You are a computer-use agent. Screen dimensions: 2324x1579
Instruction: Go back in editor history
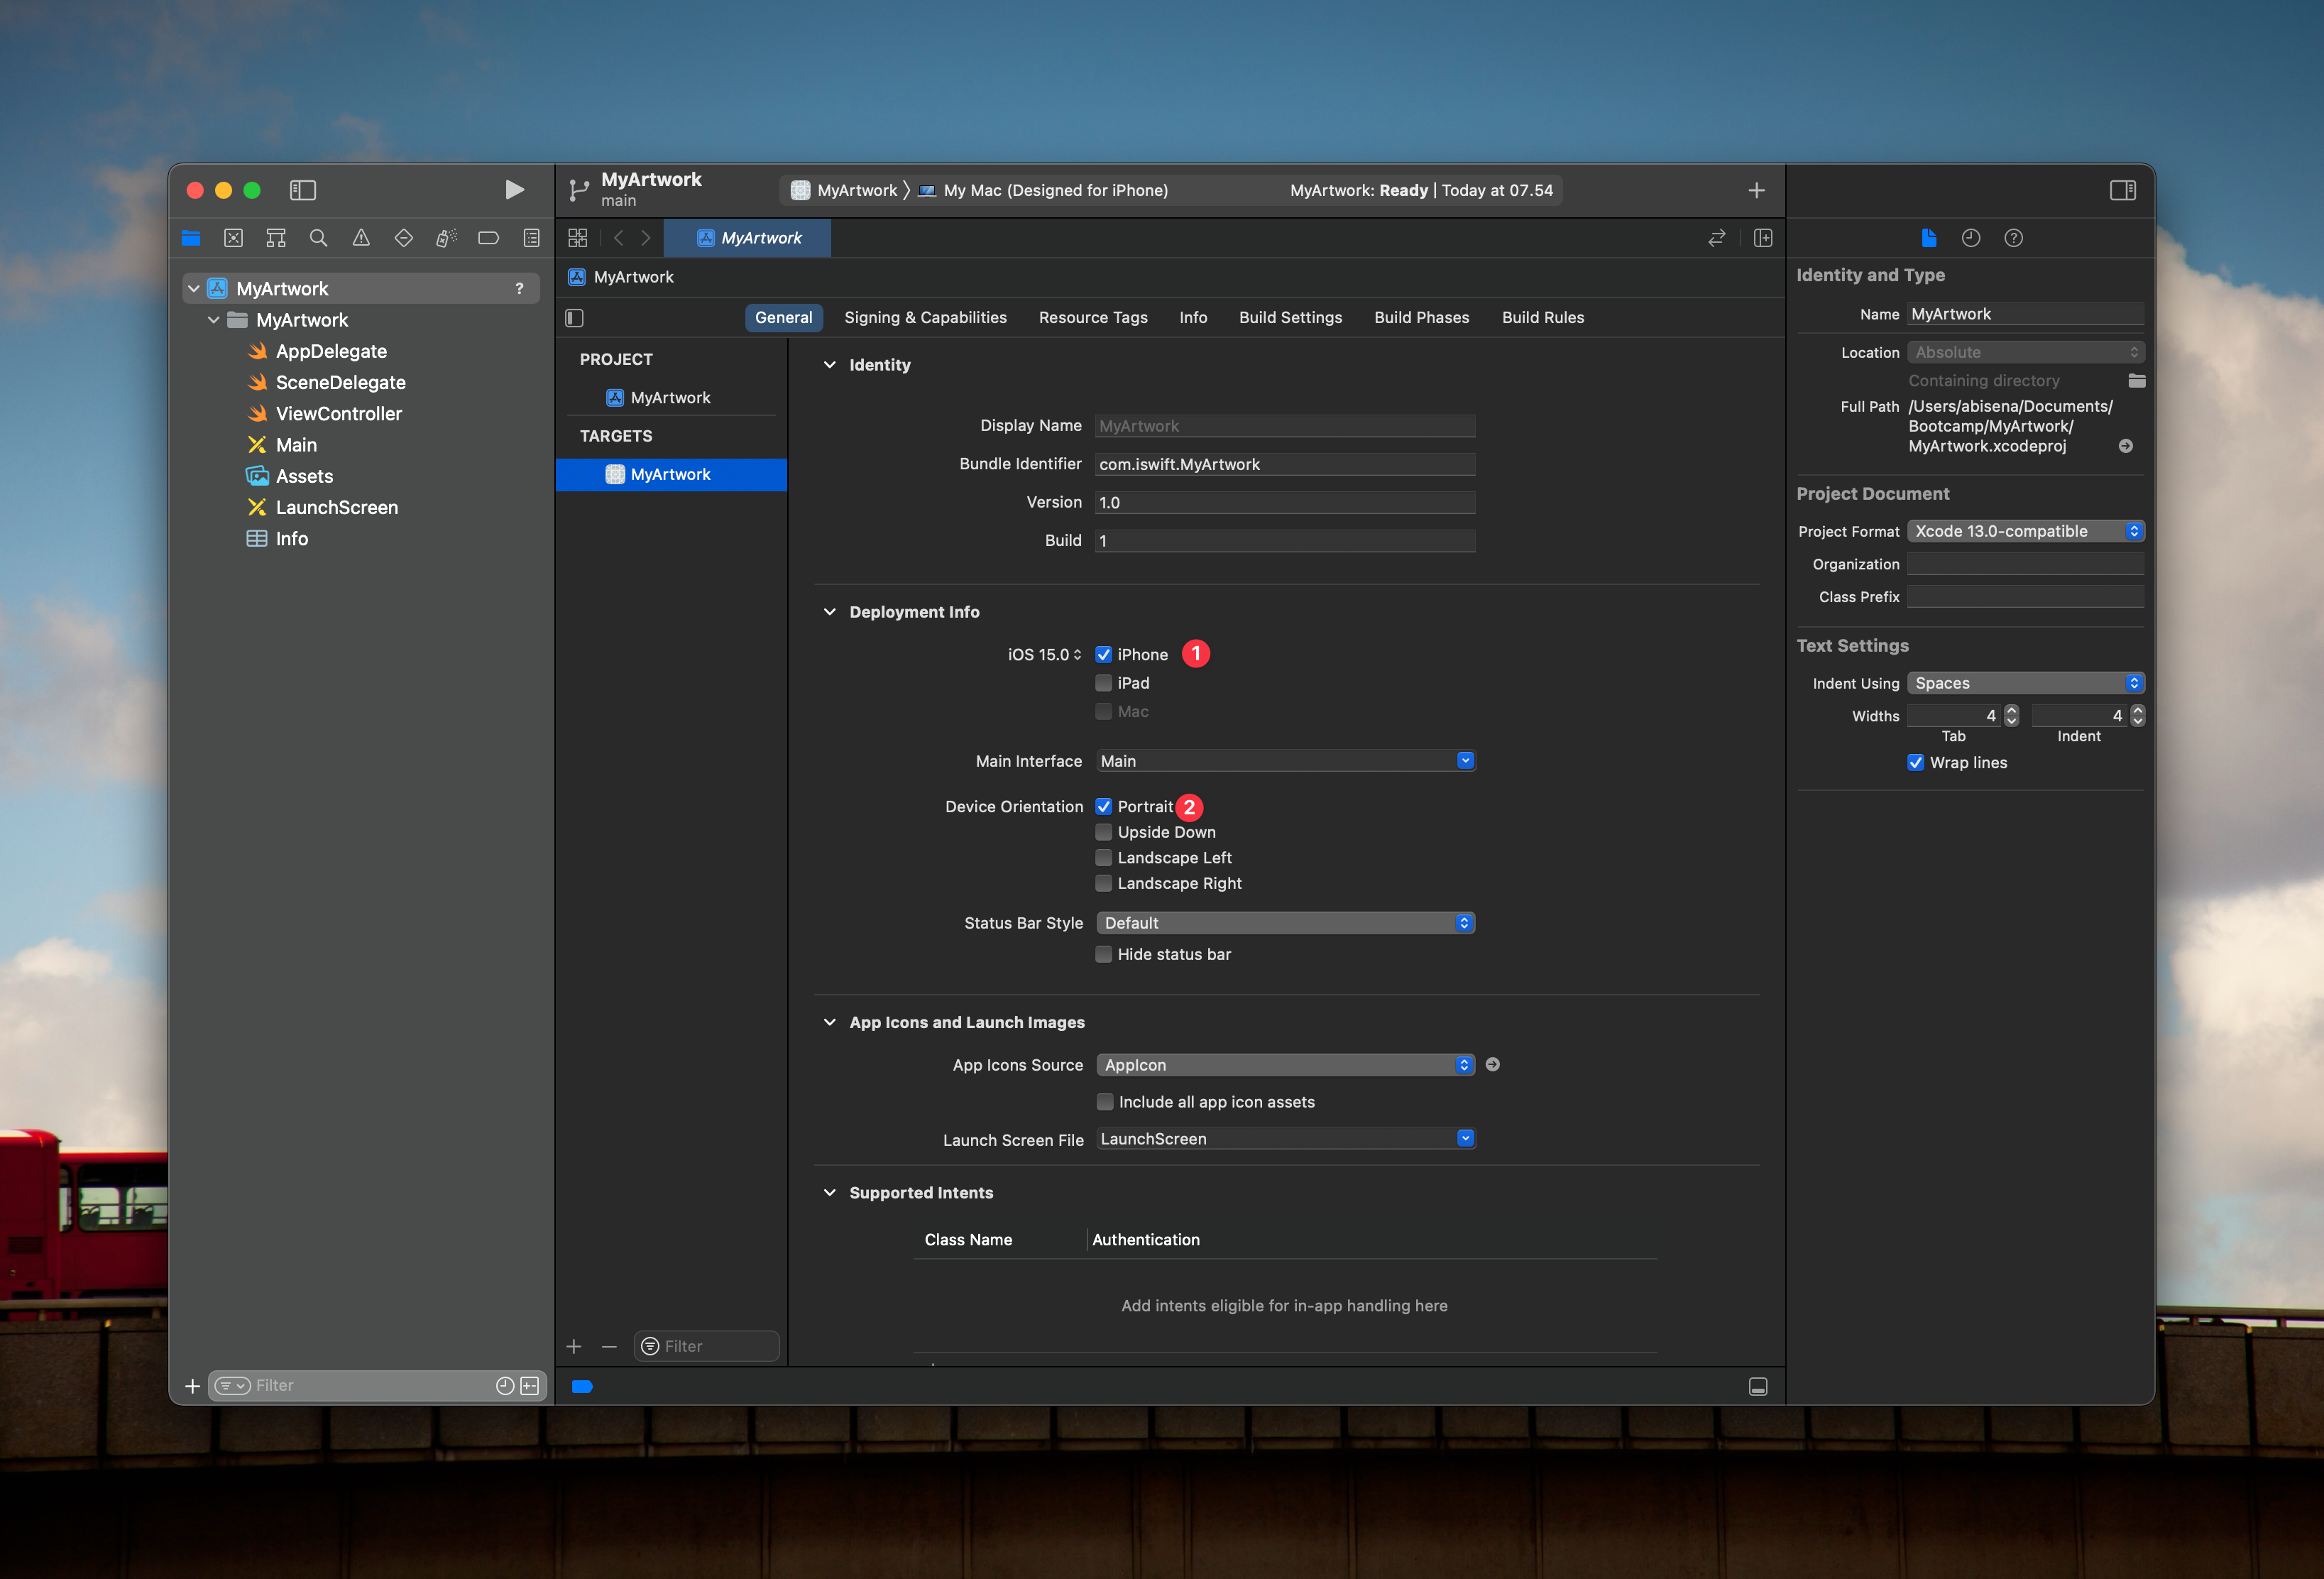[619, 238]
